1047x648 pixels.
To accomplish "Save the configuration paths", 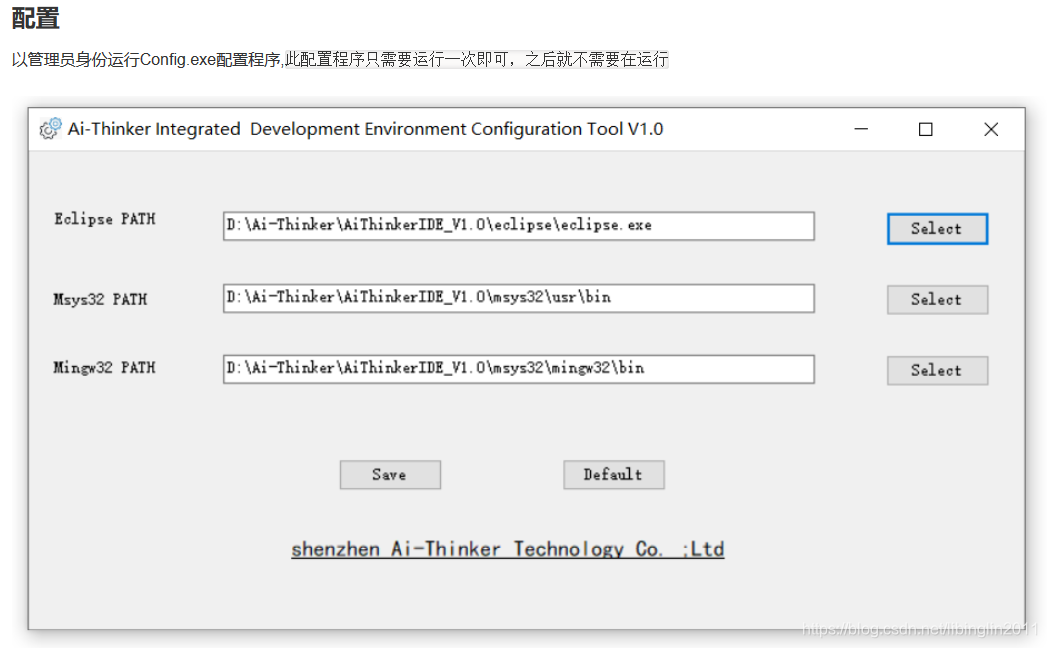I will point(390,474).
